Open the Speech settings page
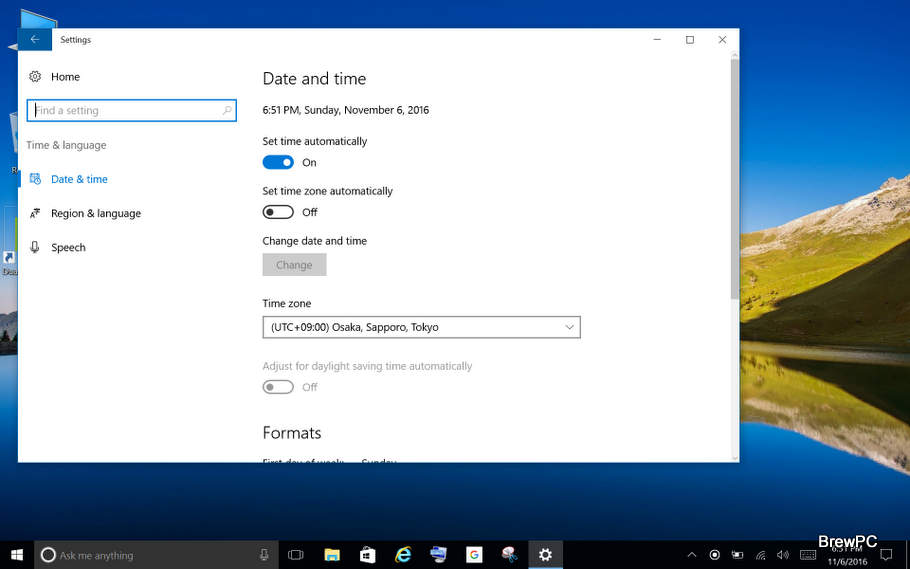910x569 pixels. (68, 247)
